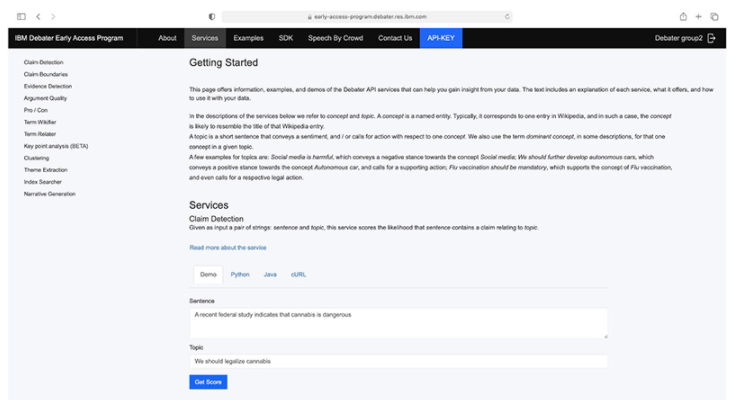This screenshot has height=400, width=733.
Task: Switch to the Java tab
Action: 270,275
